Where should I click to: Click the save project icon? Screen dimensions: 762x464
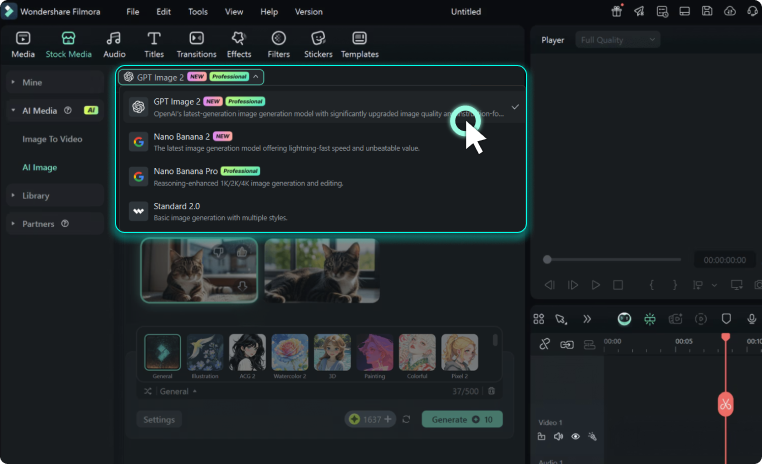[707, 11]
